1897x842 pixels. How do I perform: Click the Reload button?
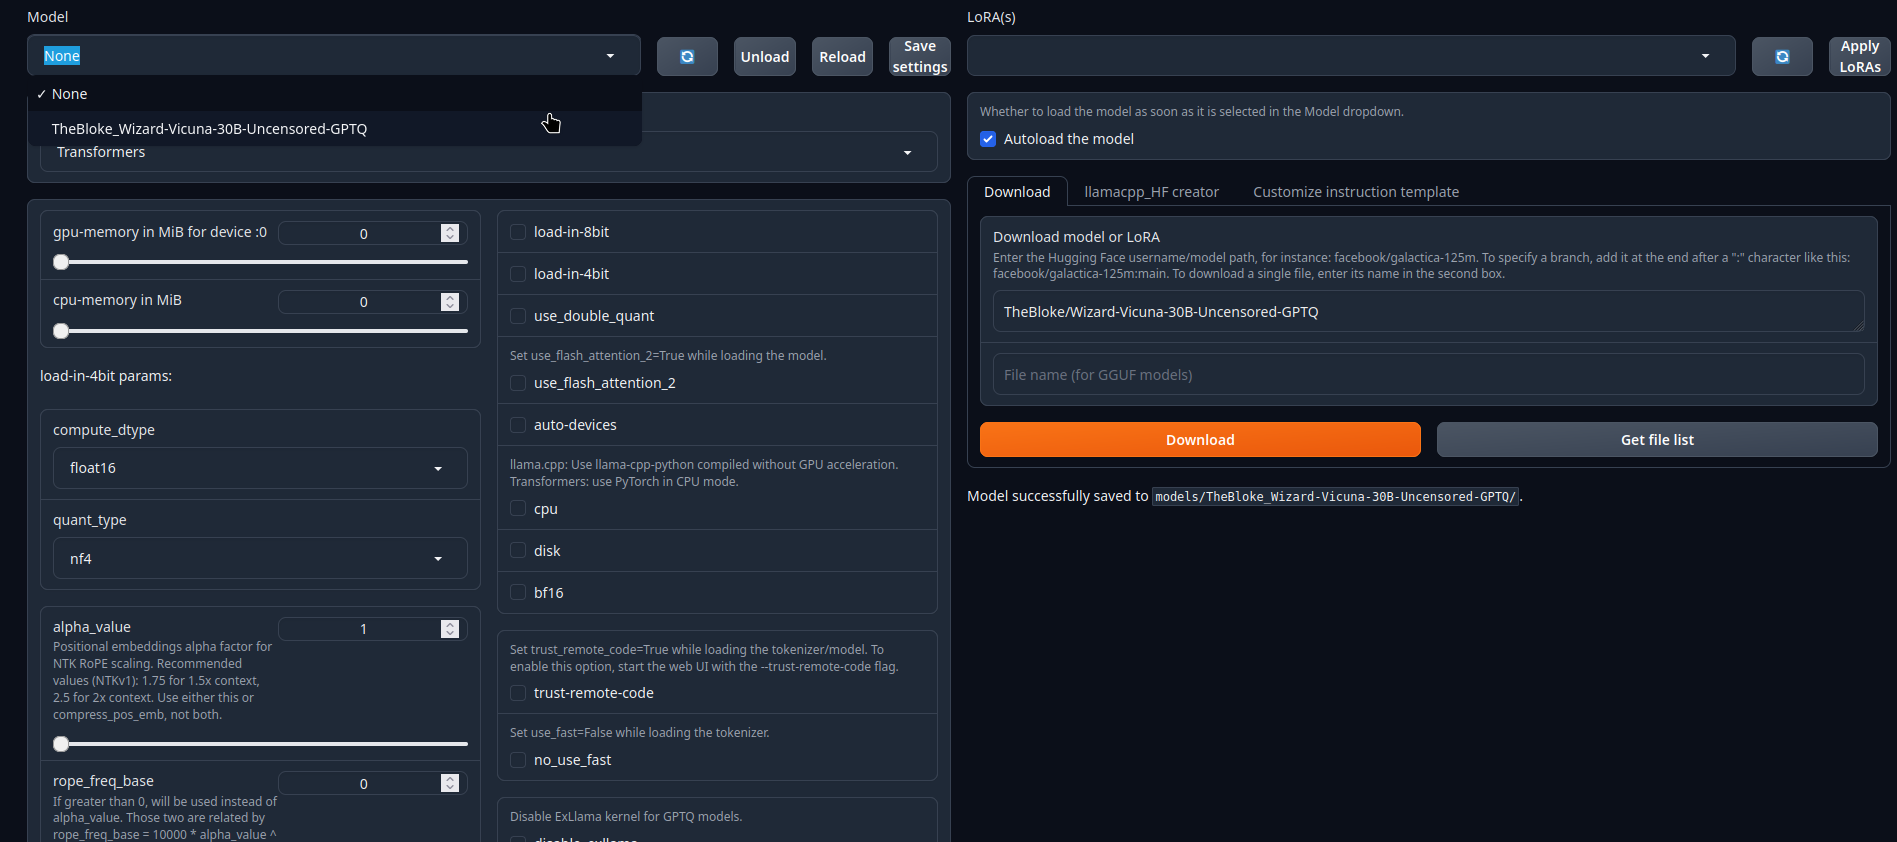click(x=842, y=57)
